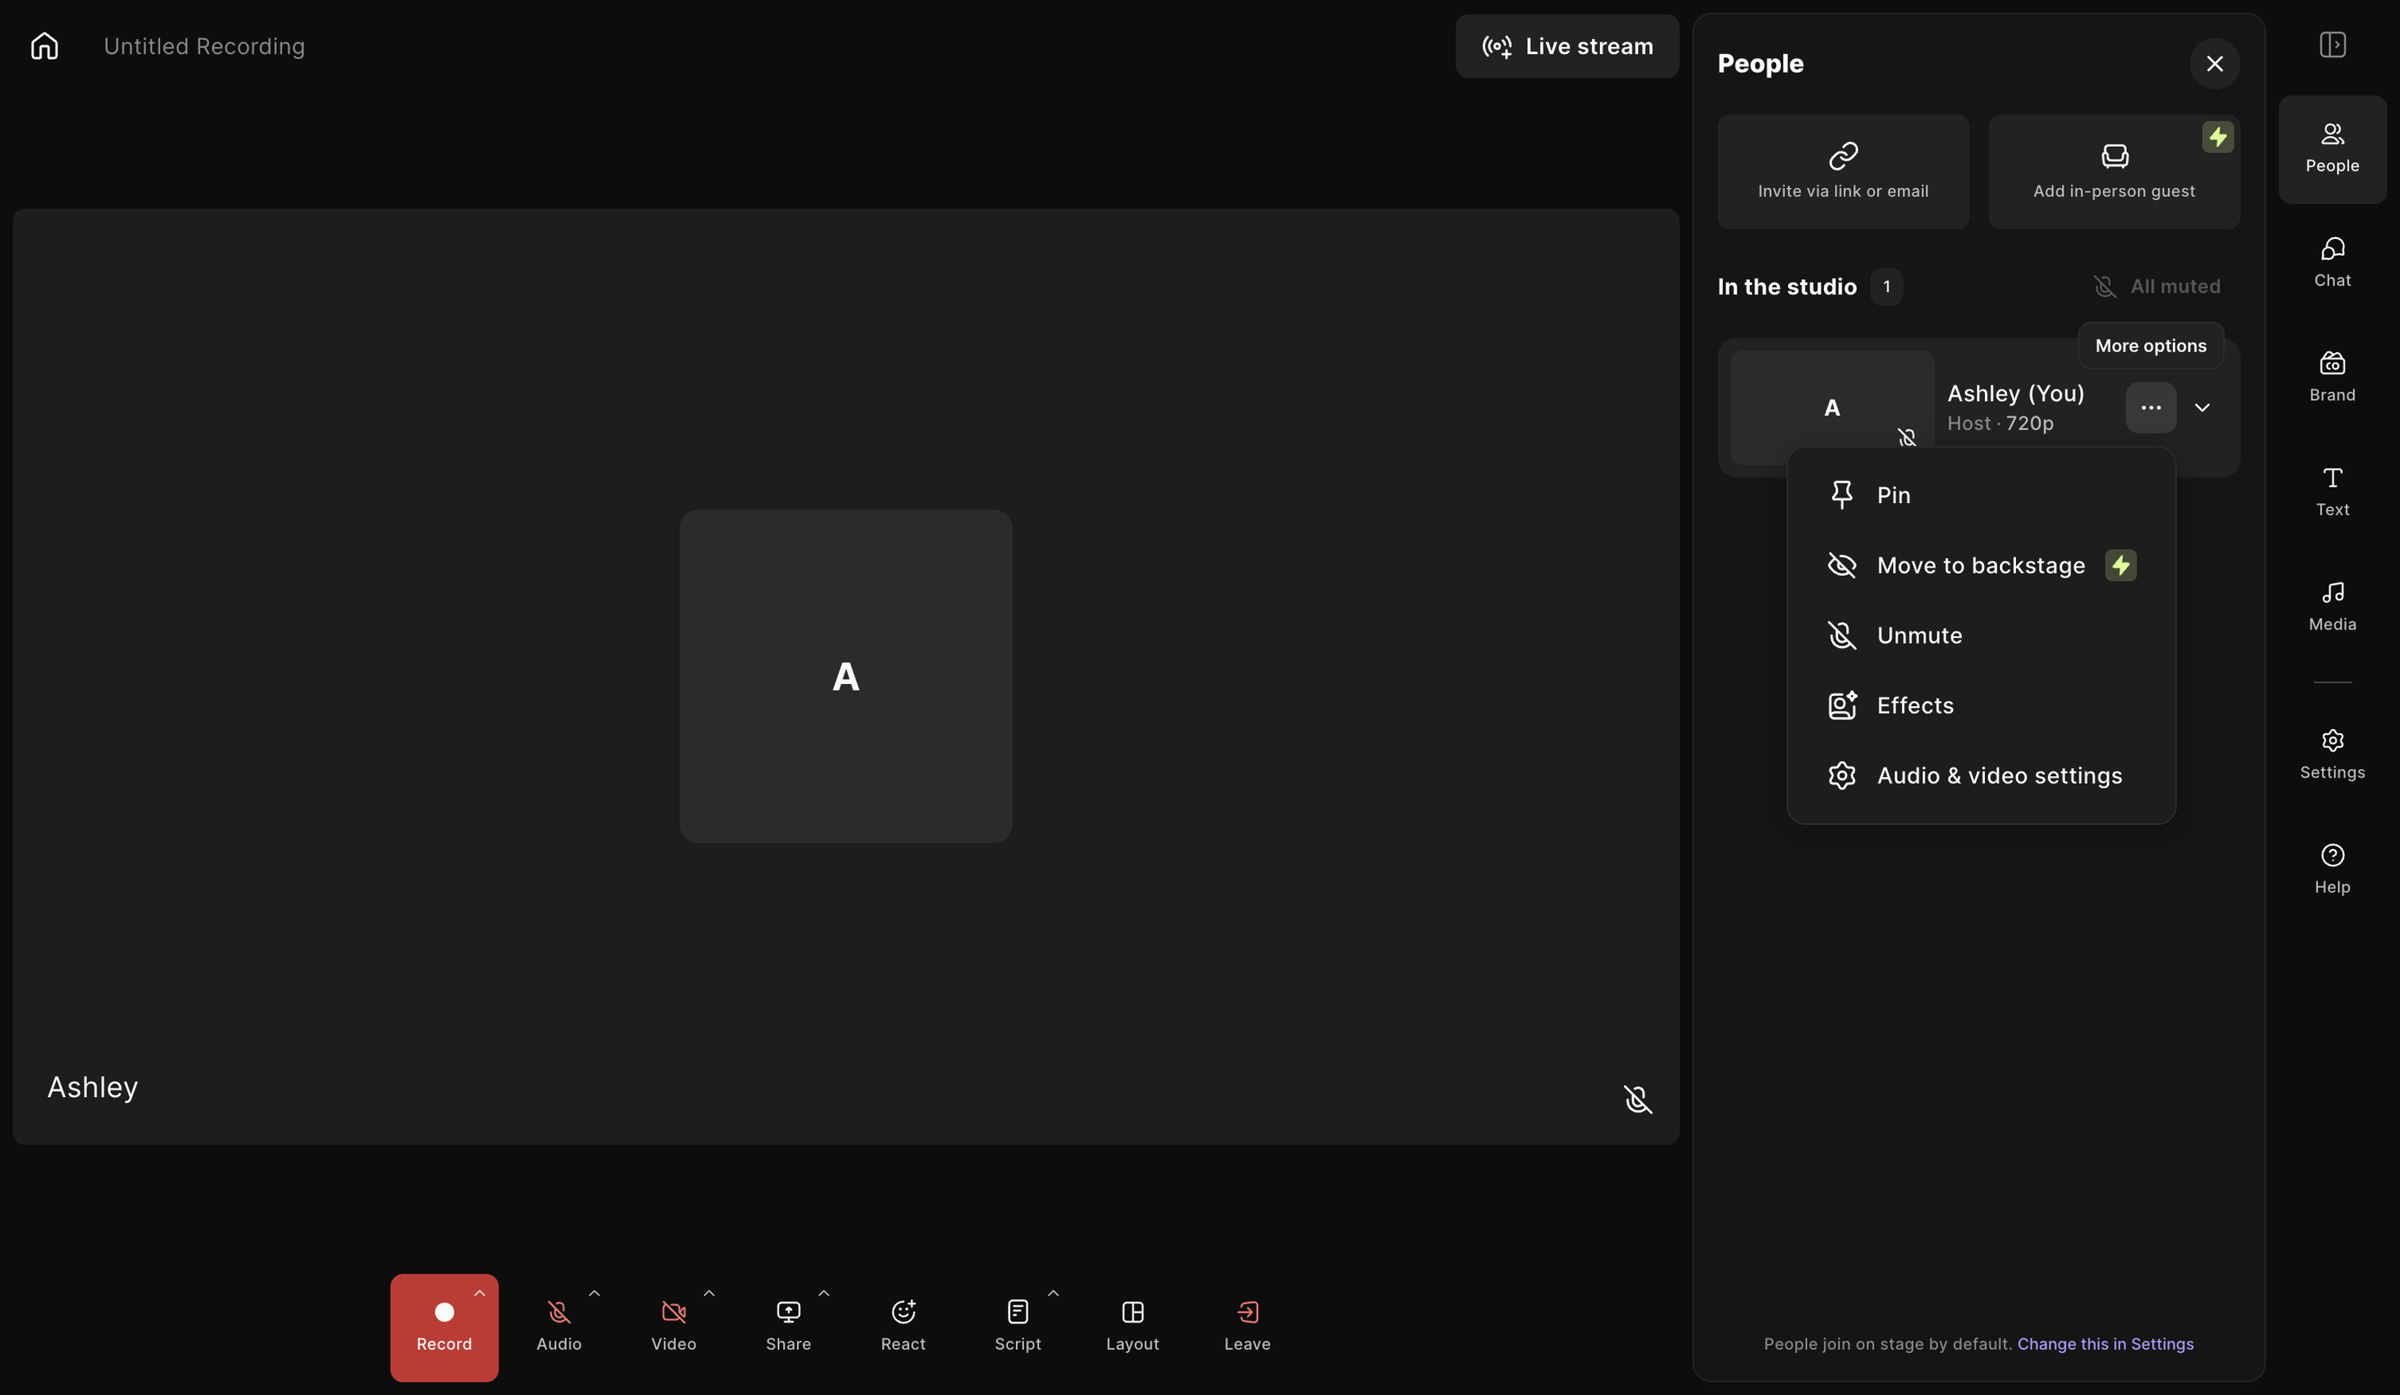The width and height of the screenshot is (2400, 1395).
Task: Open the Help sidebar item
Action: (2332, 869)
